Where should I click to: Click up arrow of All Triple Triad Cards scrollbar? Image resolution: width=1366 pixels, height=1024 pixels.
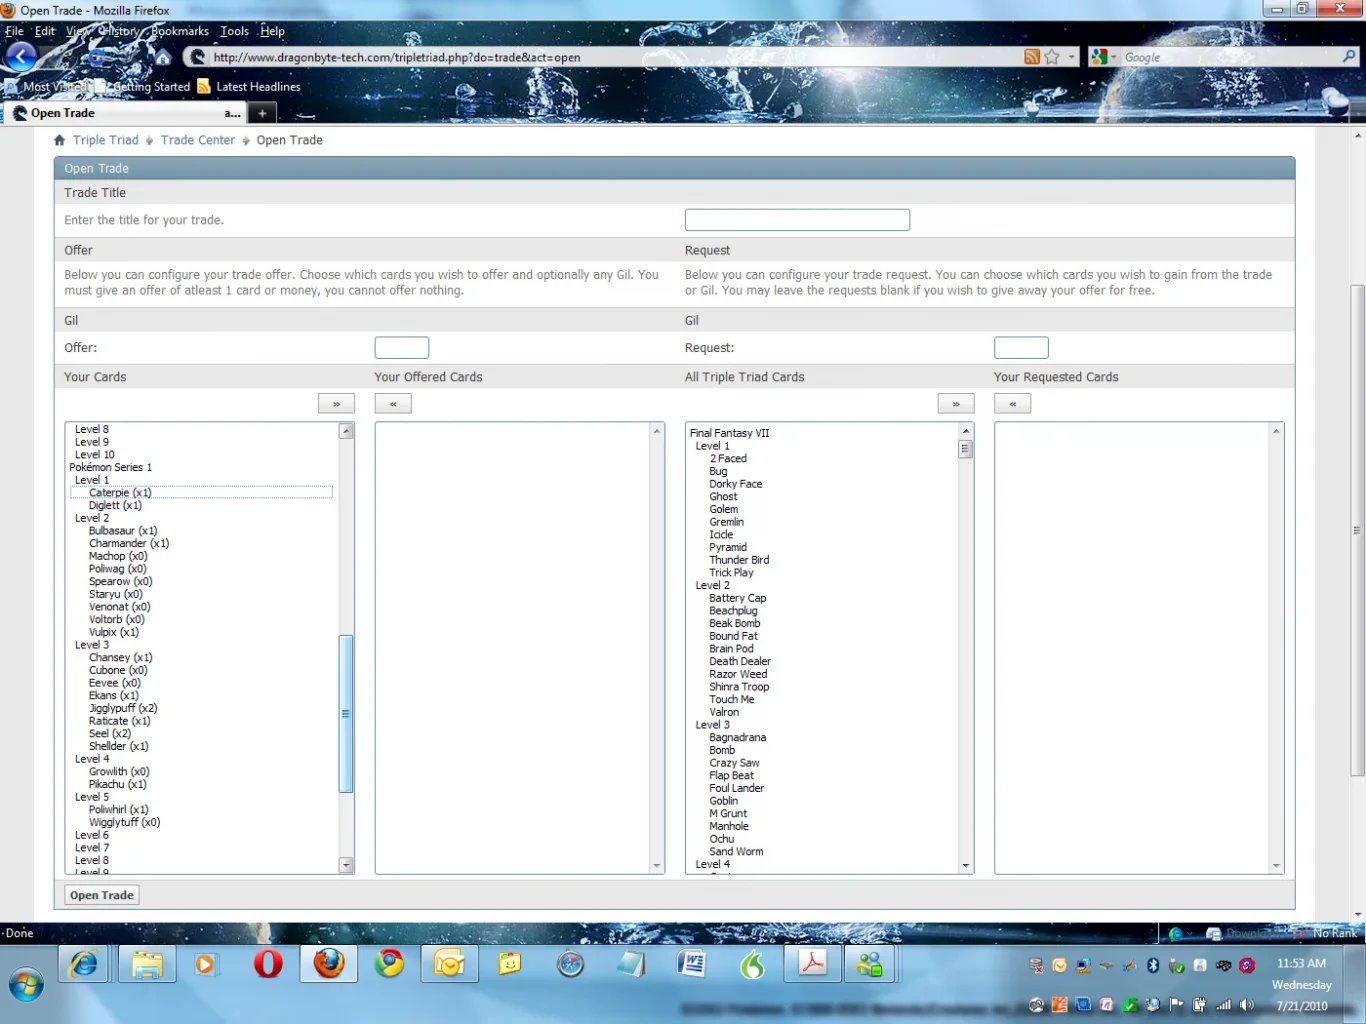(966, 431)
